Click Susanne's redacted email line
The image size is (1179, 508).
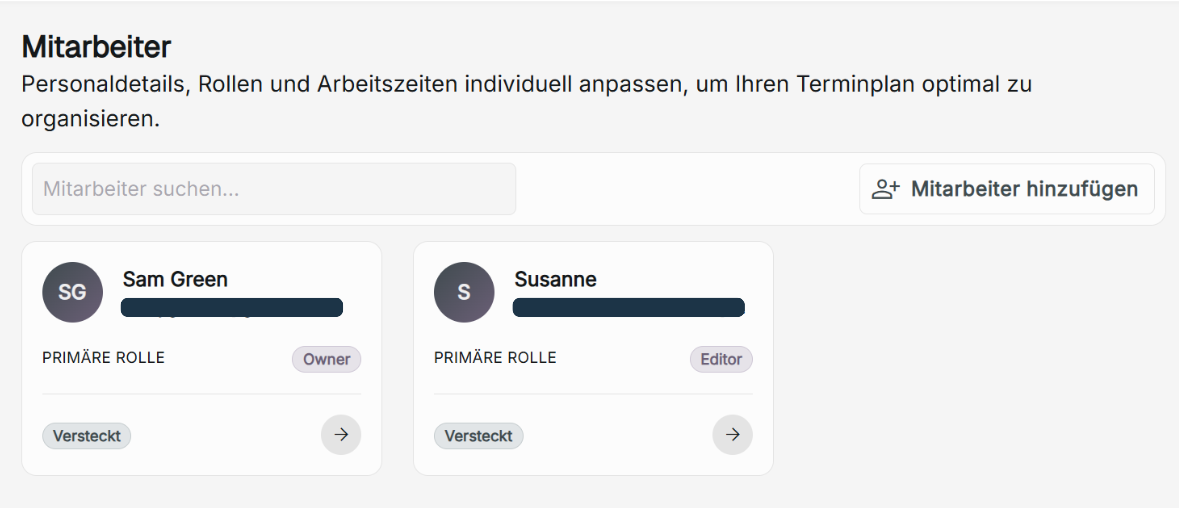click(x=628, y=307)
